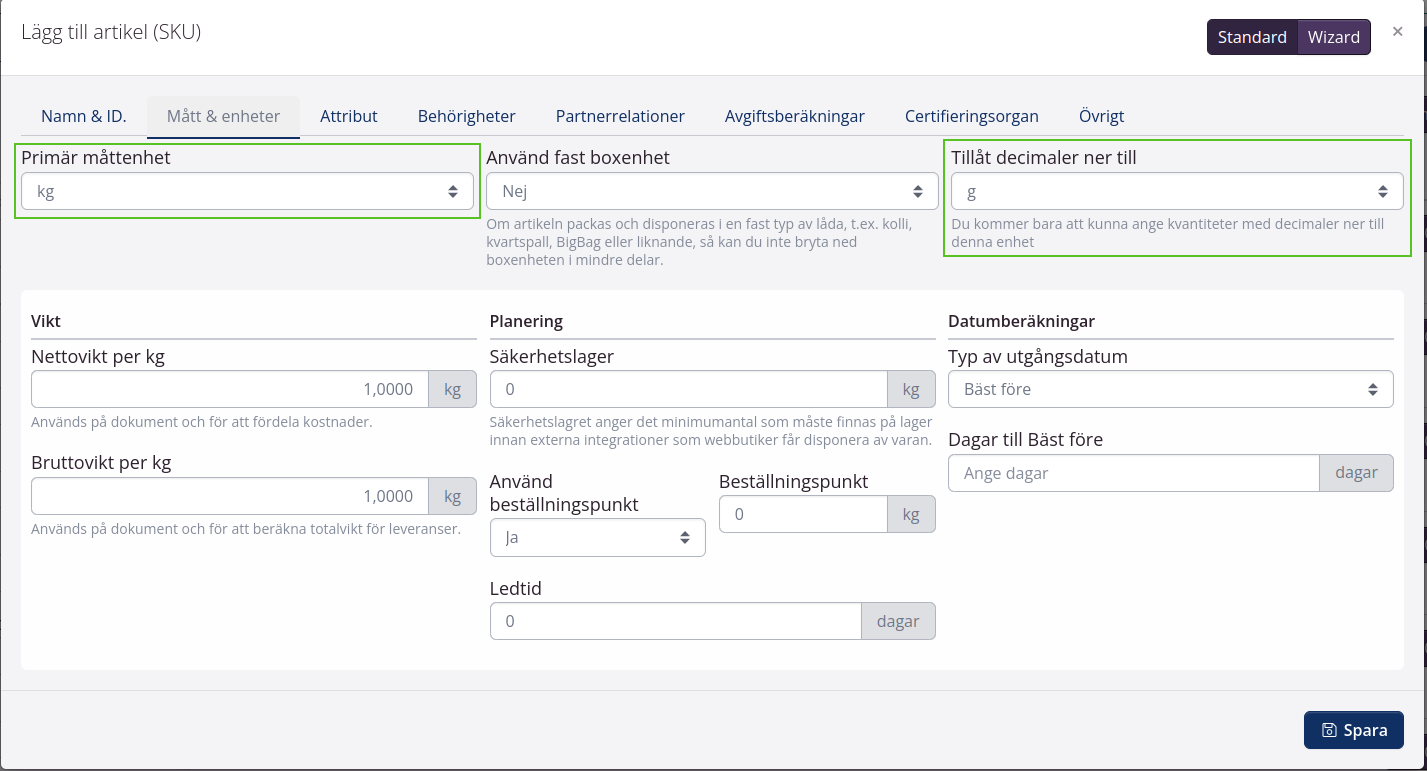Open the Namn & ID. tab
The width and height of the screenshot is (1427, 771).
tap(84, 116)
